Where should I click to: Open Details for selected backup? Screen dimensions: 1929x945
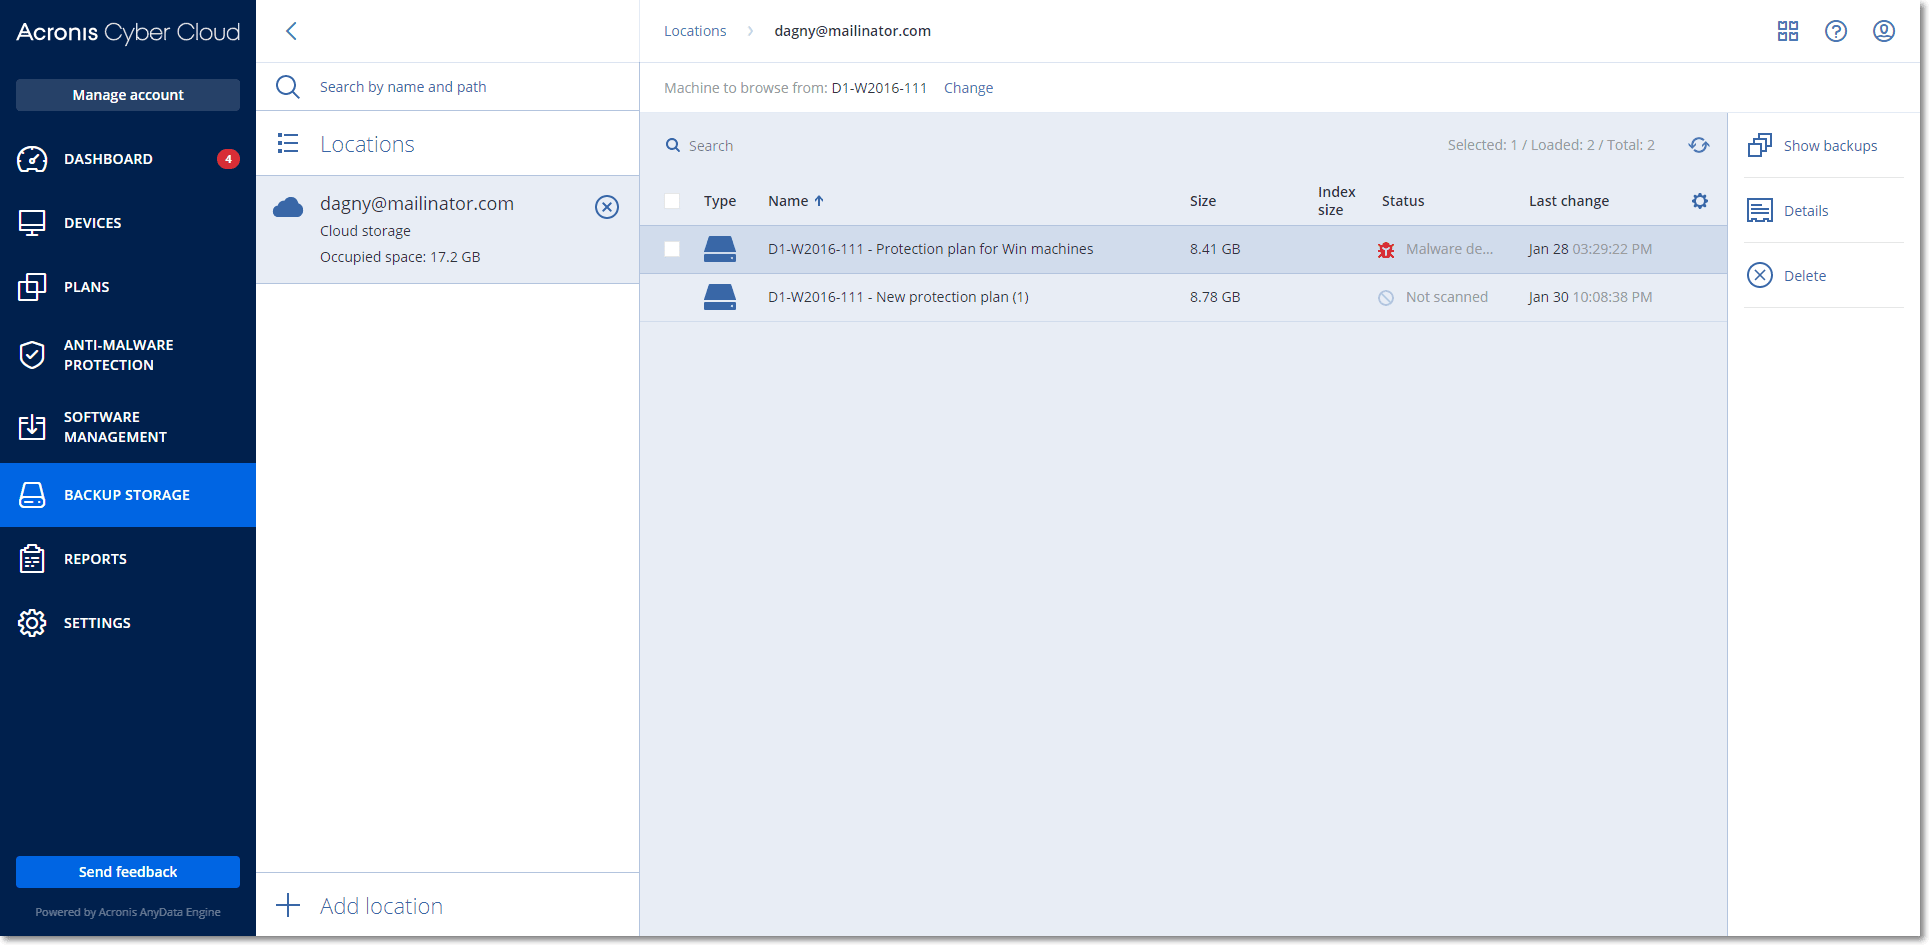[1824, 211]
